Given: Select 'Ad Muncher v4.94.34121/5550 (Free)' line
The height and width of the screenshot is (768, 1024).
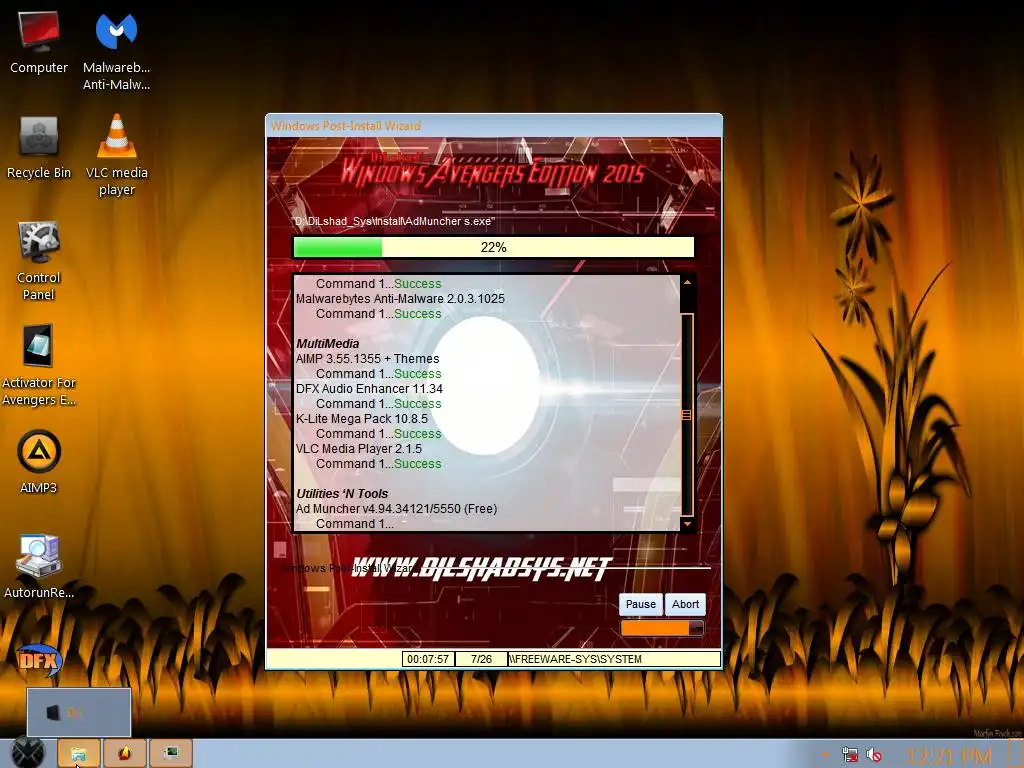Looking at the screenshot, I should [x=396, y=509].
